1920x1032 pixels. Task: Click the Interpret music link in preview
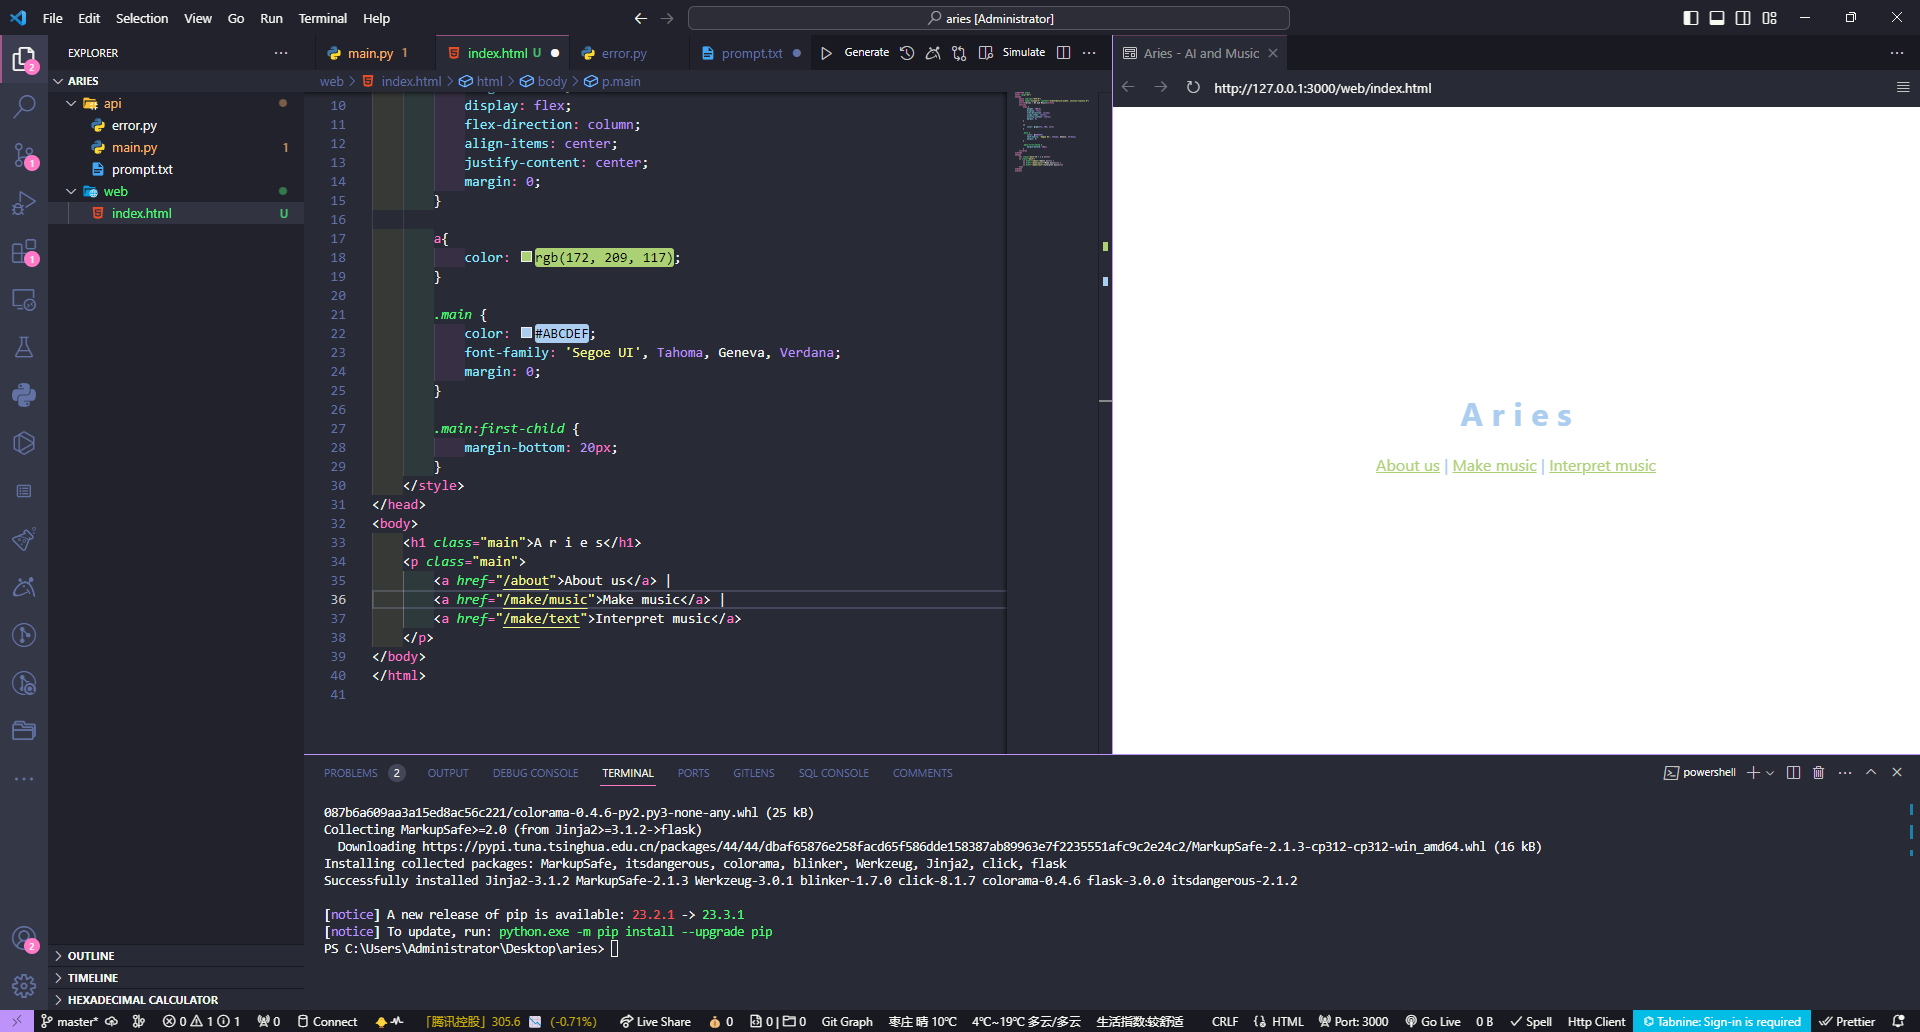(1602, 466)
